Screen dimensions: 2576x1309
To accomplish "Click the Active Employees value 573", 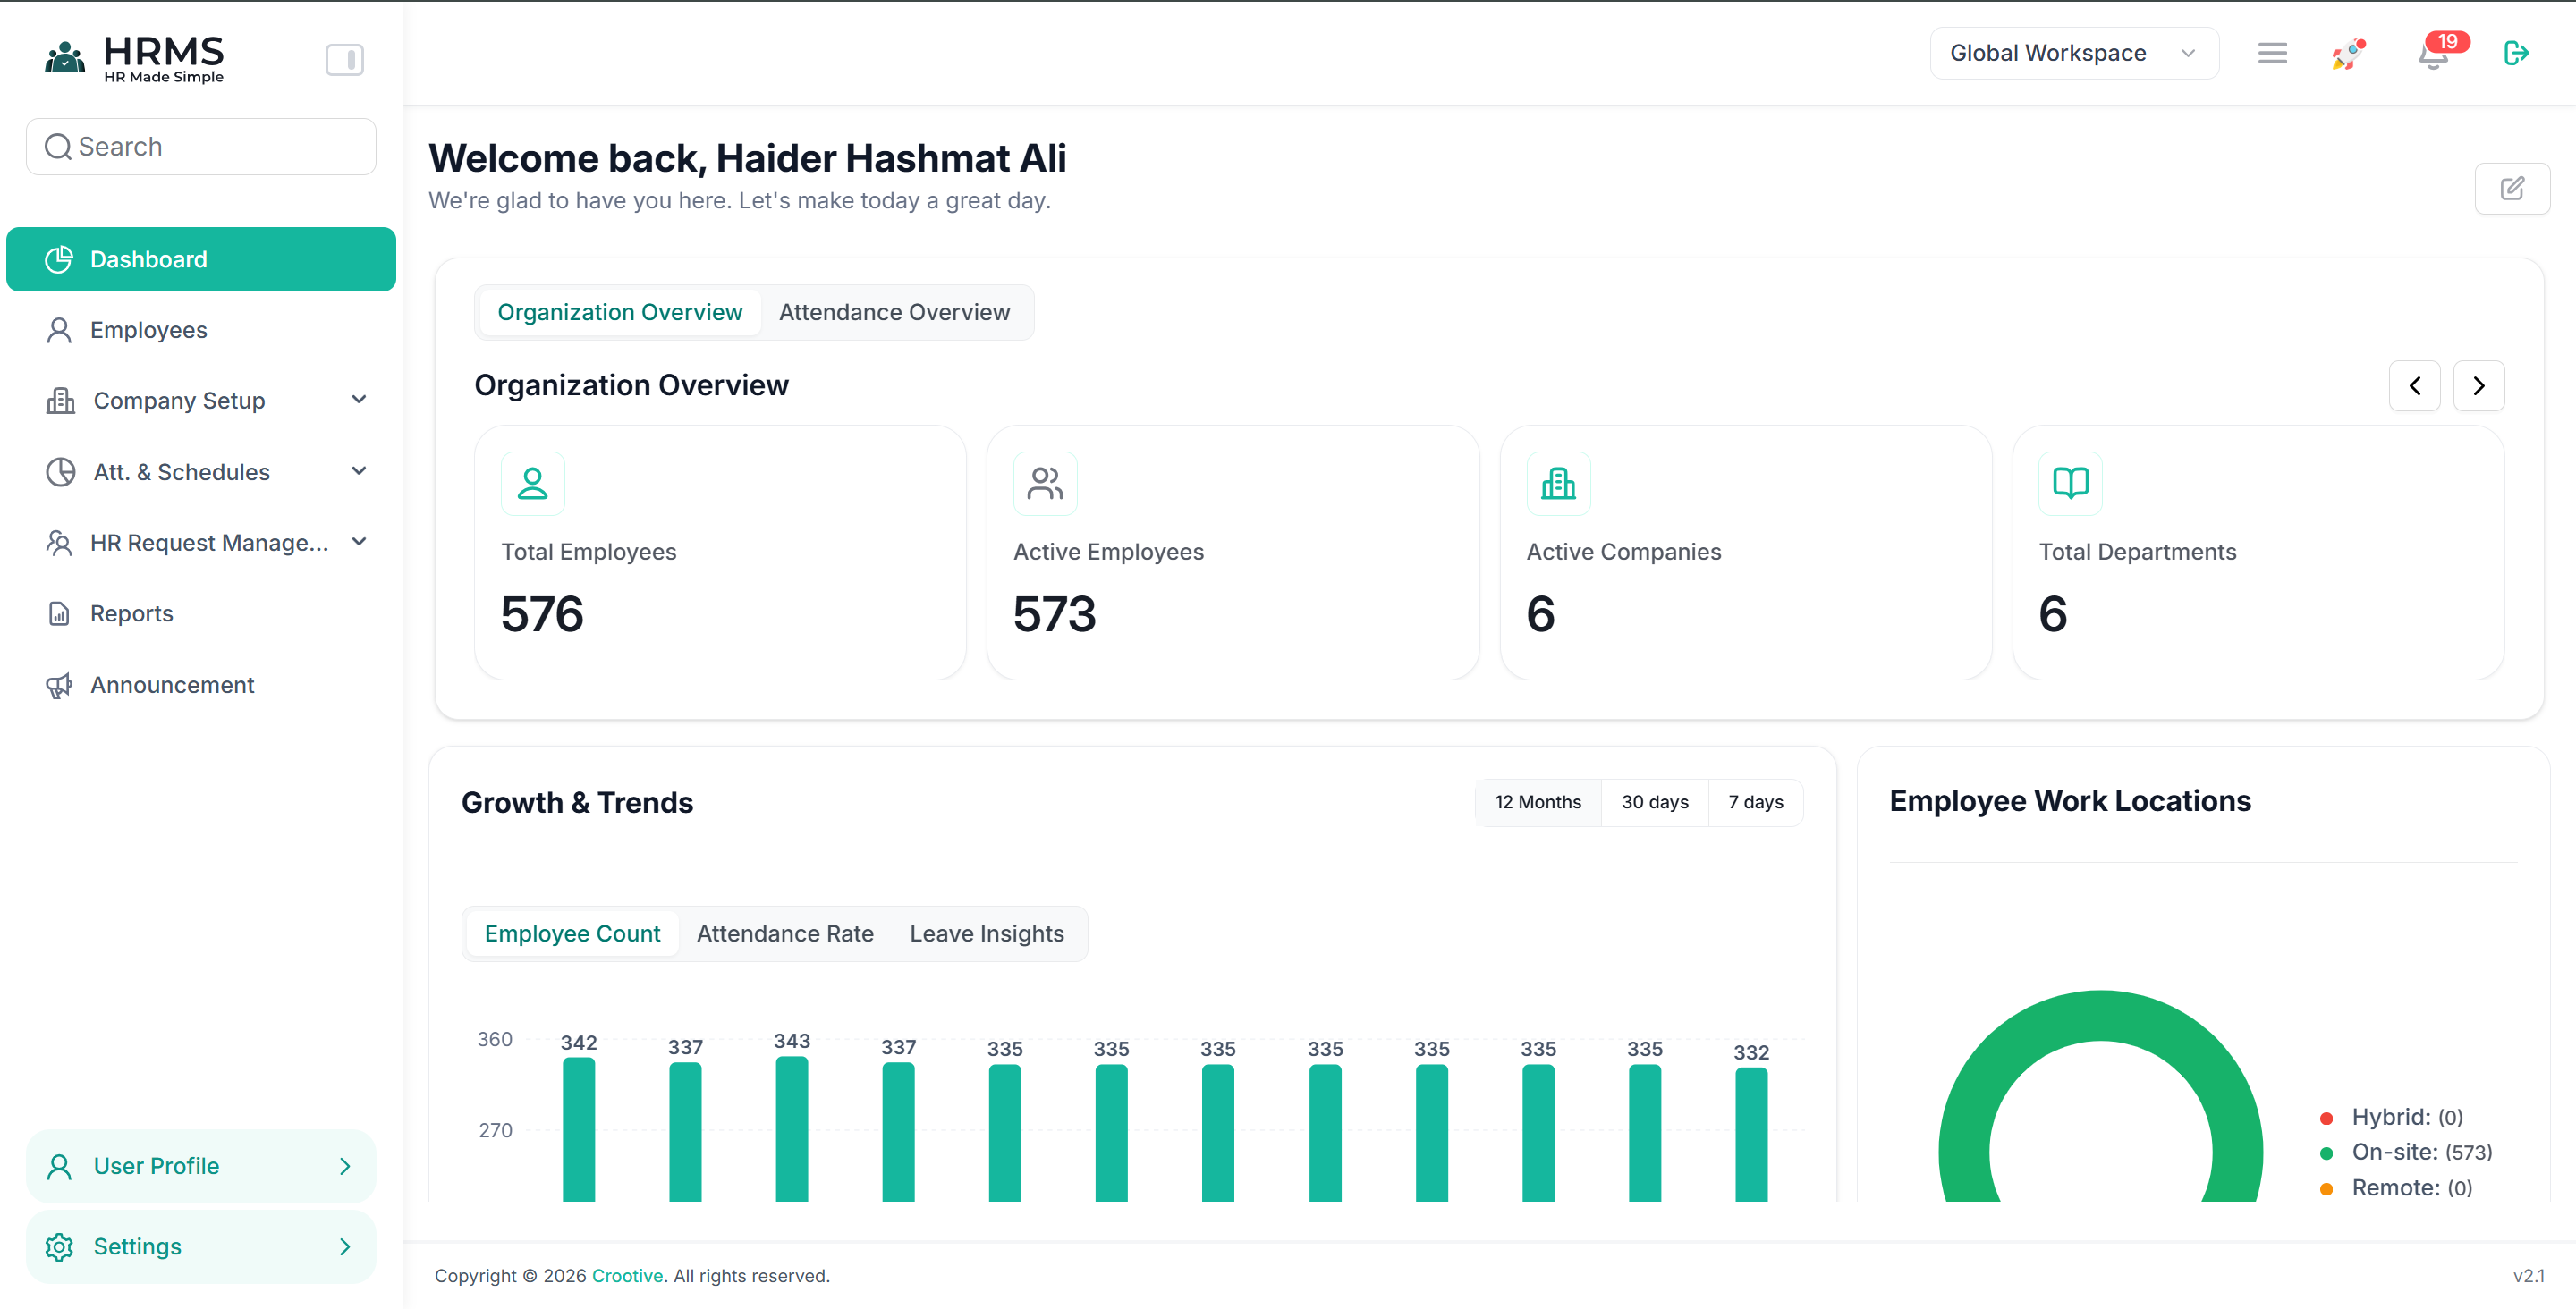I will (1054, 614).
